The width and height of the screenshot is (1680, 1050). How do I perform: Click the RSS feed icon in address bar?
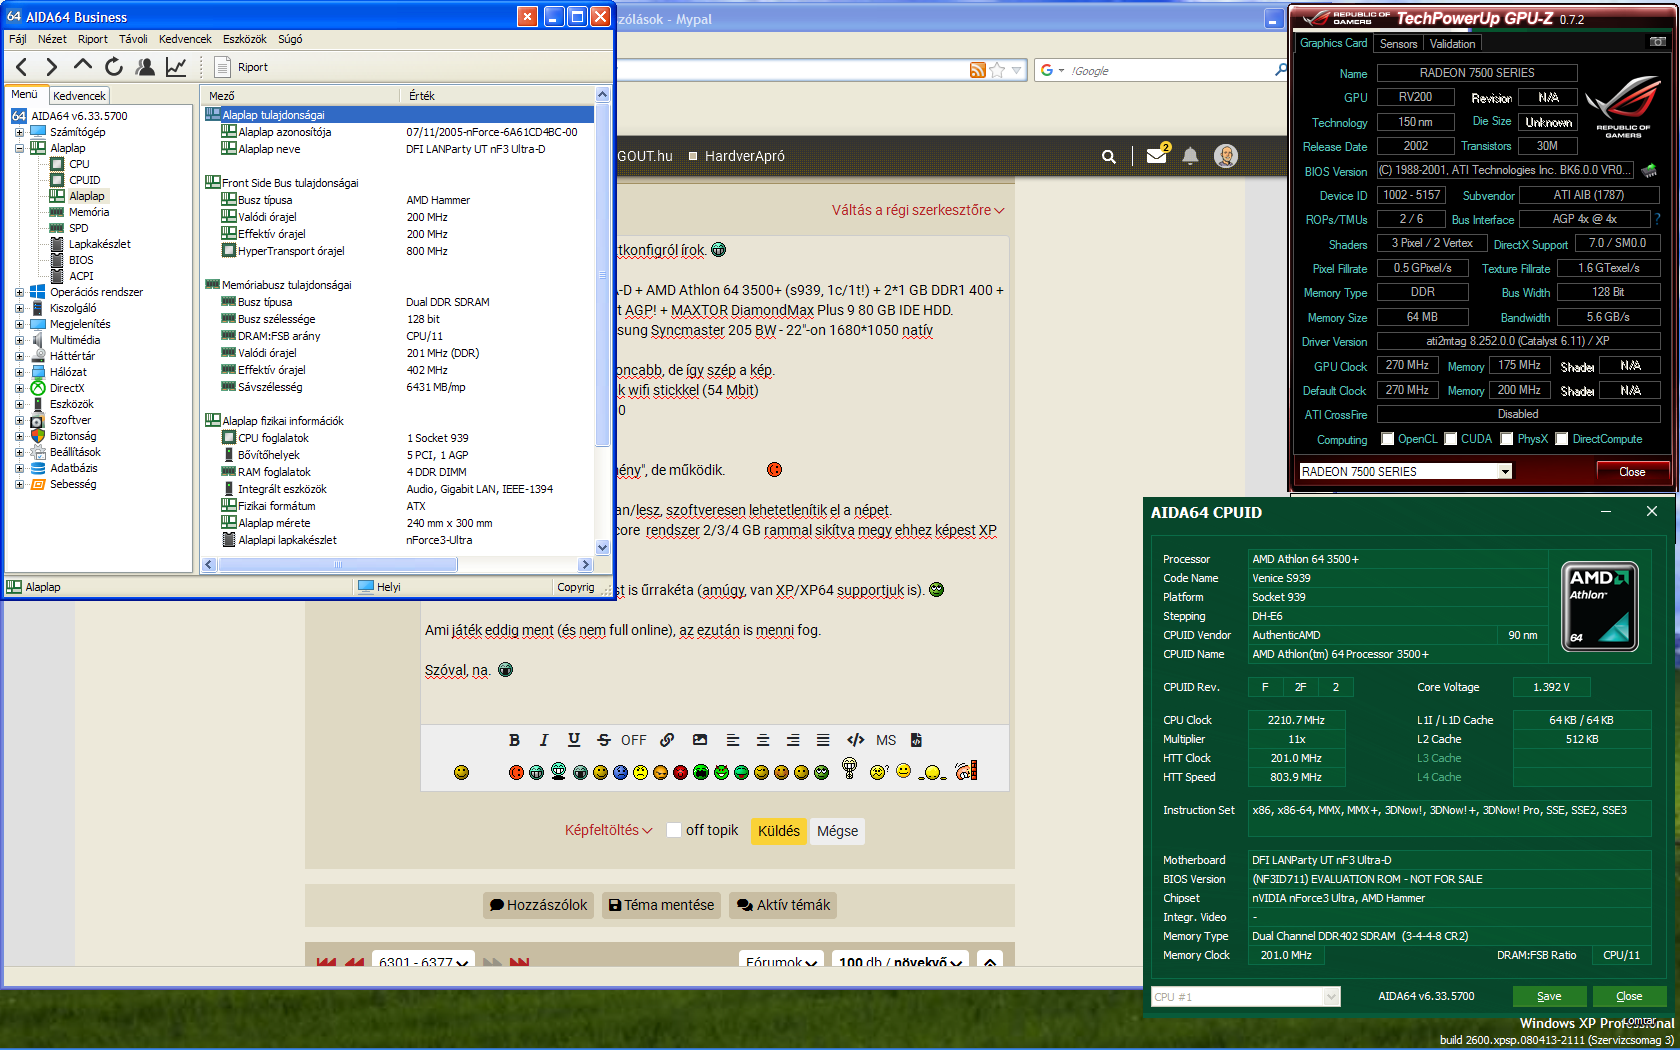tap(977, 70)
